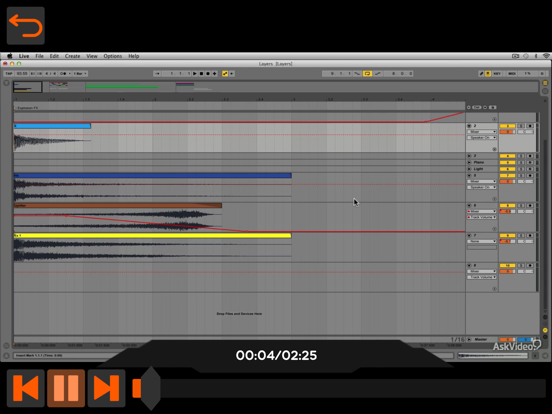Viewport: 552px width, 414px height.
Task: Click the Time Machine icon in menu bar
Action: pyautogui.click(x=526, y=56)
